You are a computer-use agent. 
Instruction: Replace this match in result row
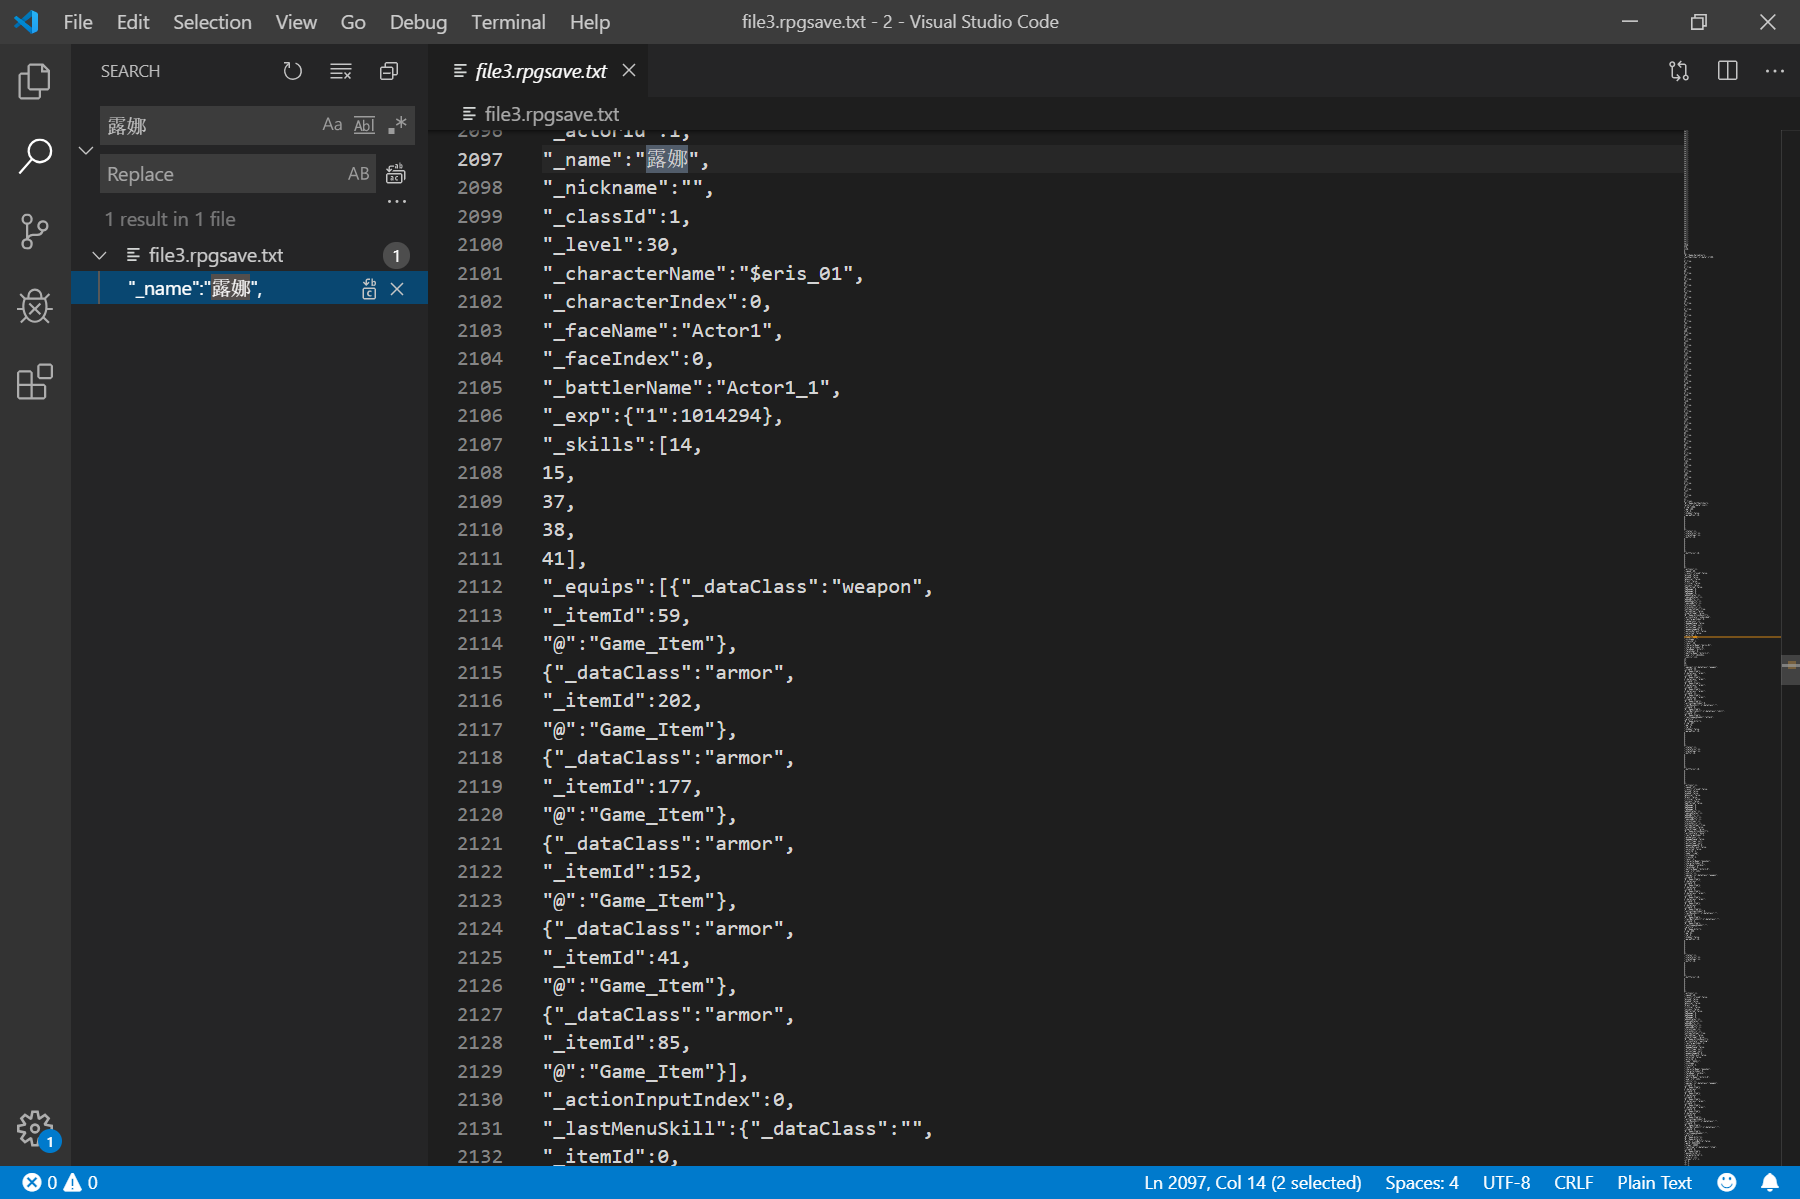point(369,289)
